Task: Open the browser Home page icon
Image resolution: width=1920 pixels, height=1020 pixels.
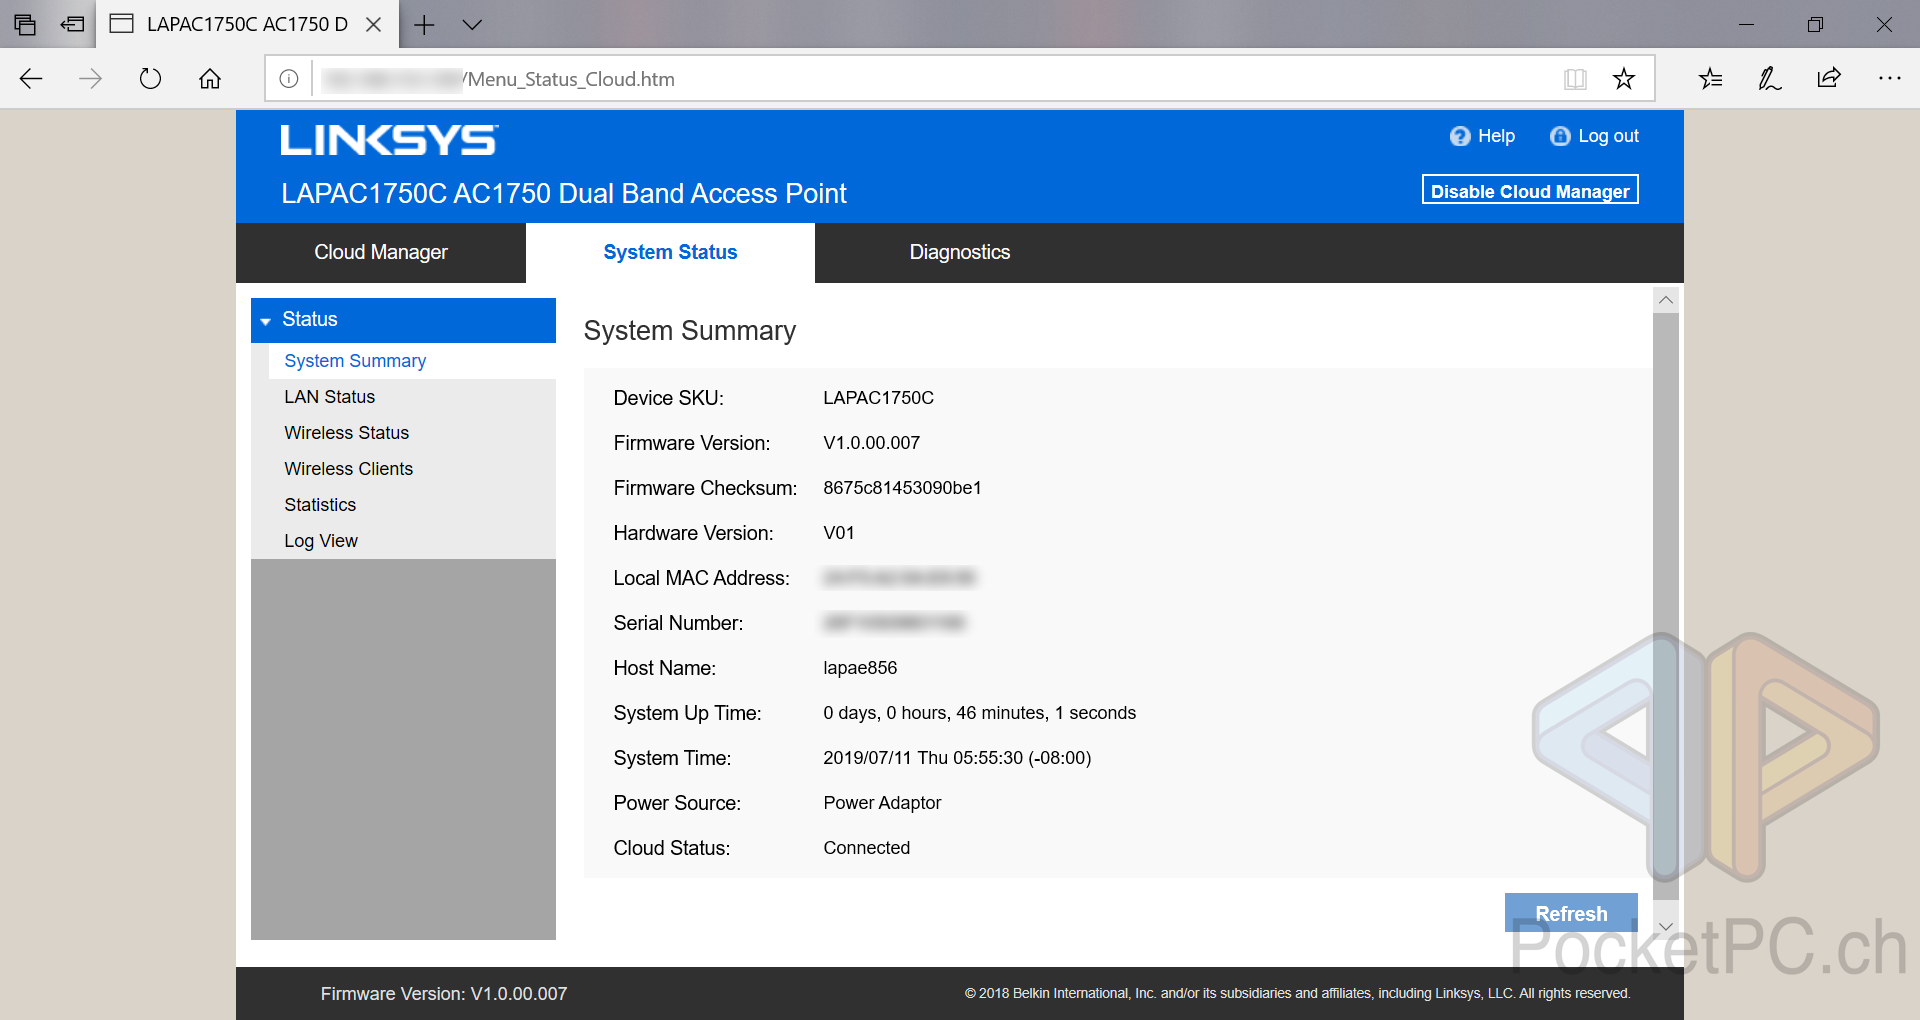Action: 210,79
